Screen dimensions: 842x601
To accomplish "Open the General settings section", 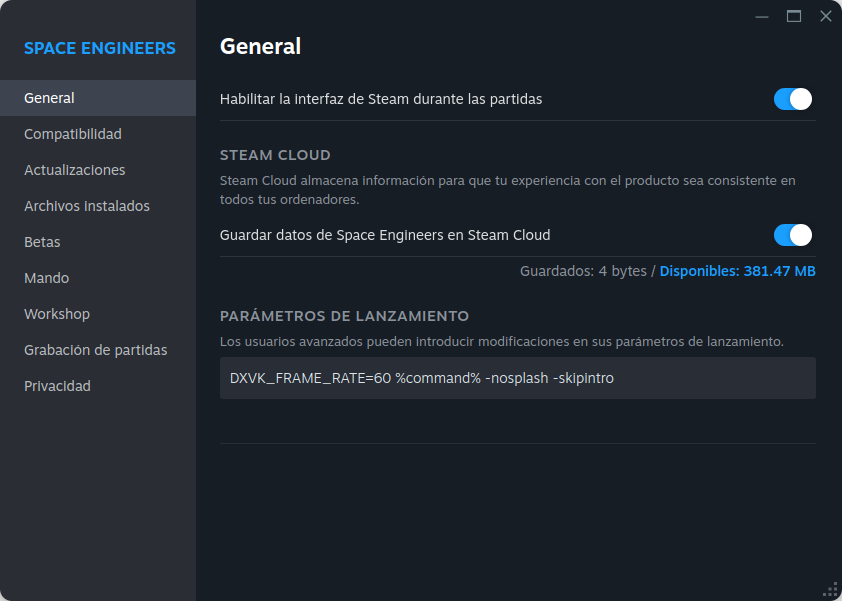I will [98, 98].
